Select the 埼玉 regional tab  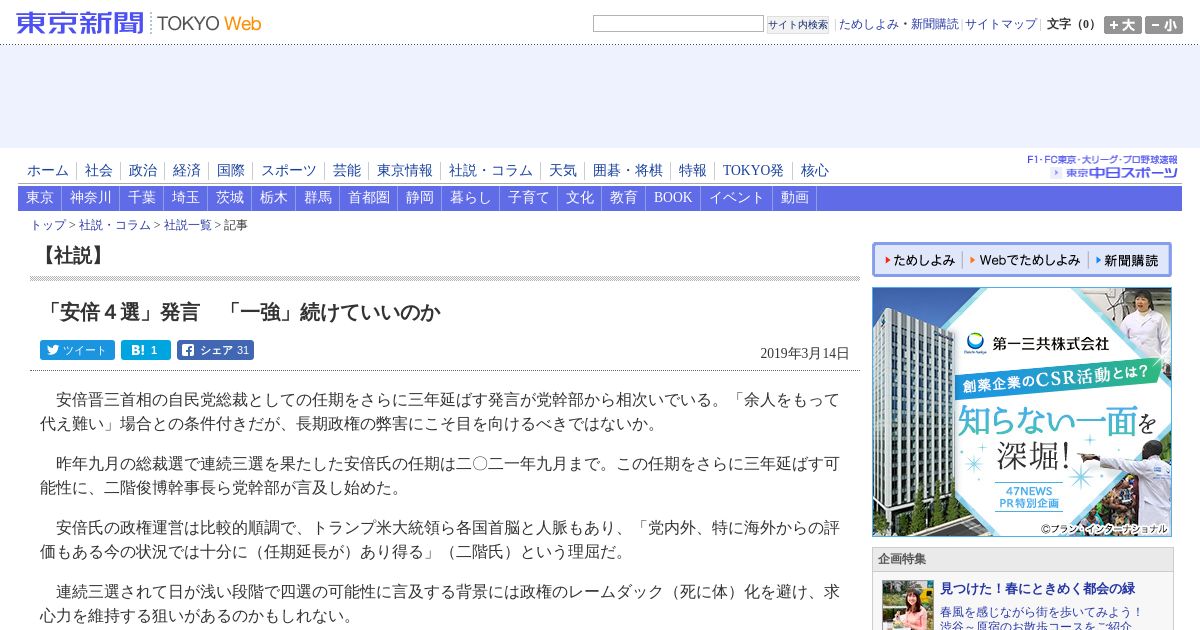[x=186, y=198]
